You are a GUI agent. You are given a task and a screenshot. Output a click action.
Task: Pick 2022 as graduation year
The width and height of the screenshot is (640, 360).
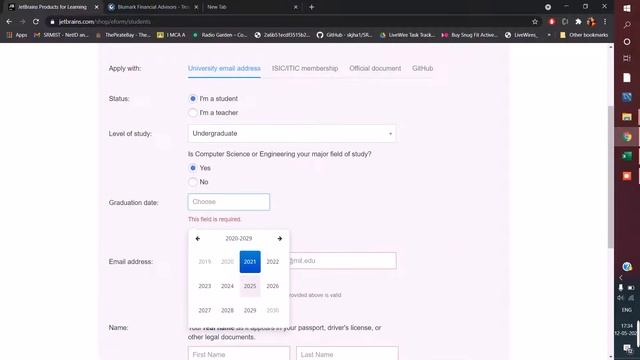(x=273, y=262)
